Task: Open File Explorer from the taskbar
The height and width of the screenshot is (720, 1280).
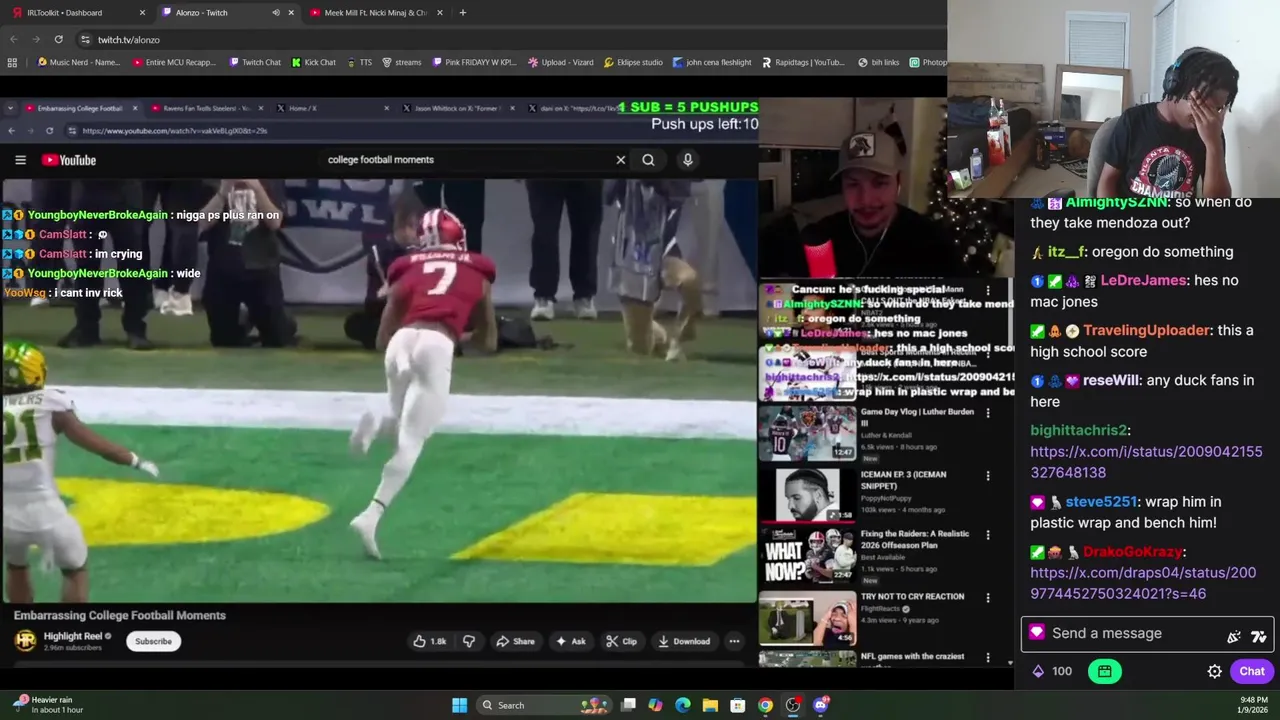Action: pyautogui.click(x=710, y=705)
